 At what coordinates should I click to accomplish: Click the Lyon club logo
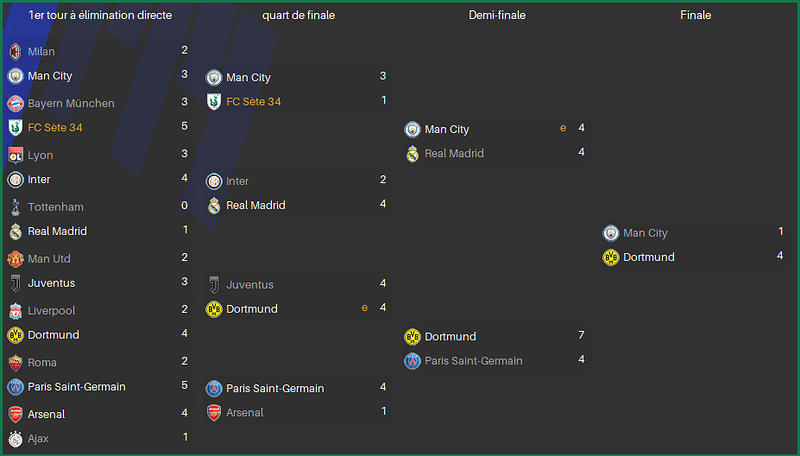[15, 155]
